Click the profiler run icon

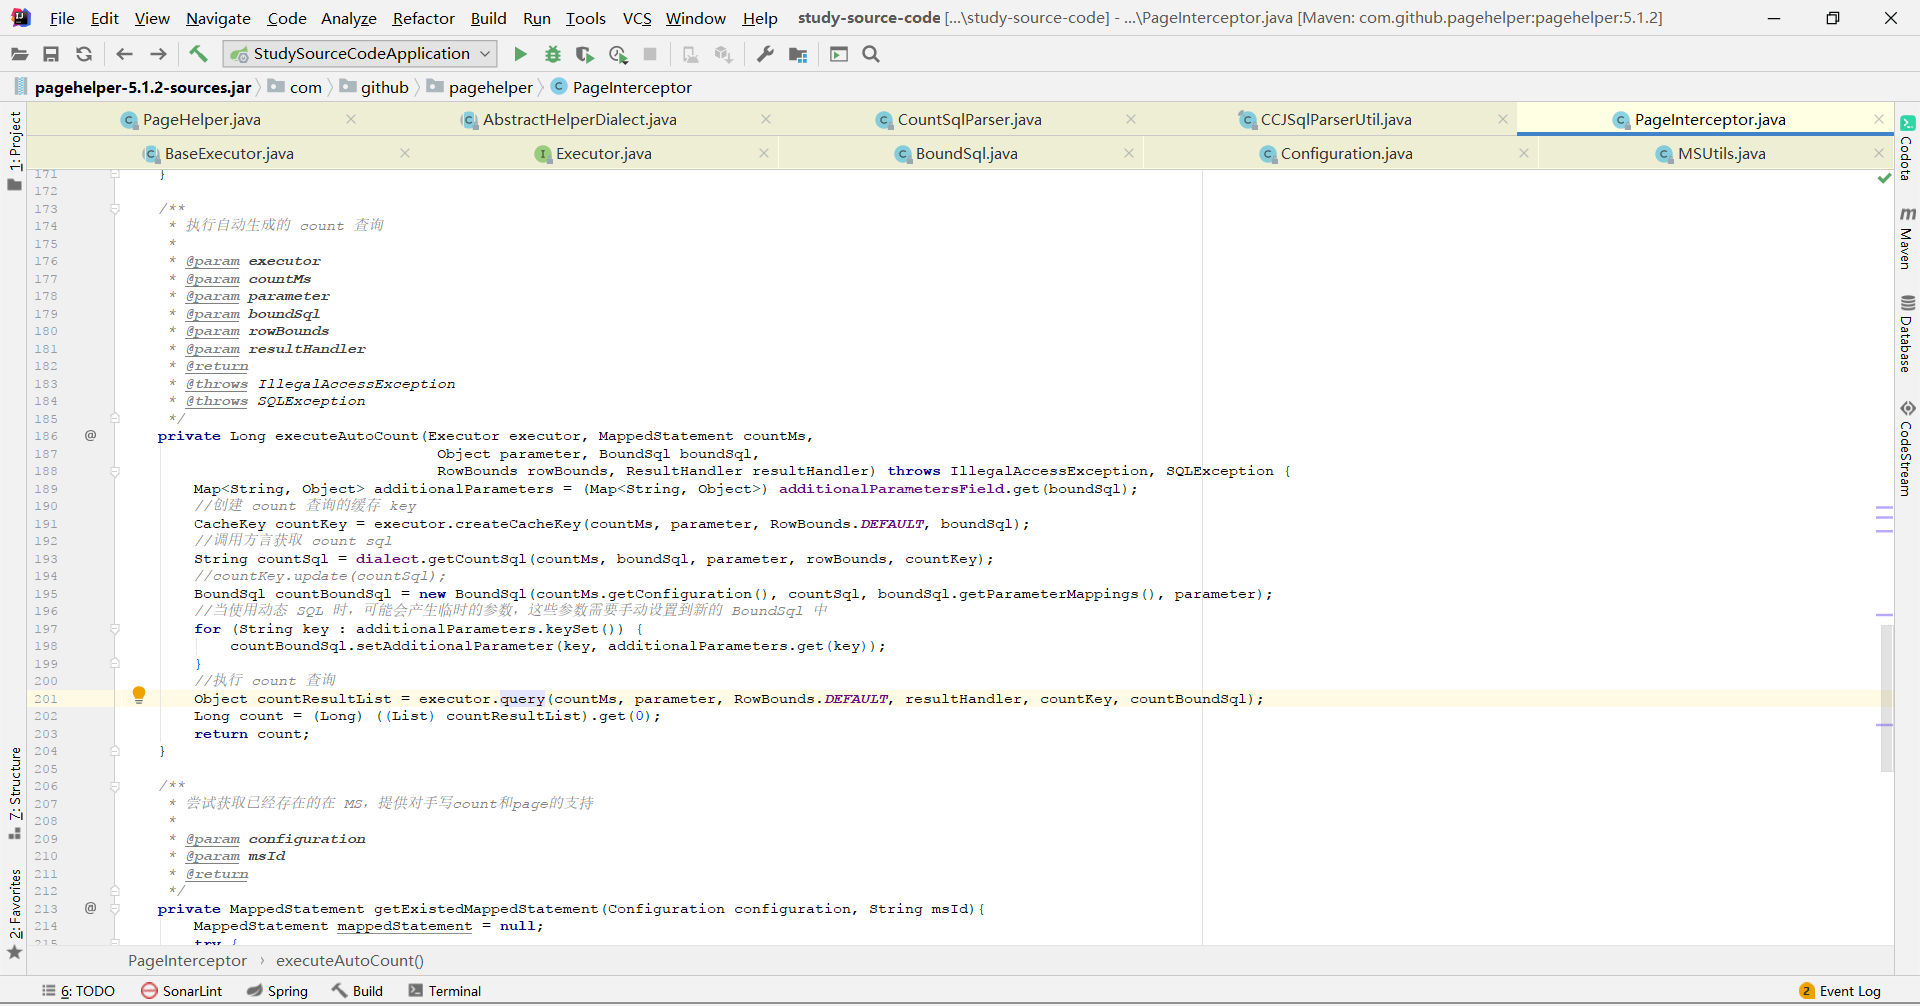pos(618,54)
